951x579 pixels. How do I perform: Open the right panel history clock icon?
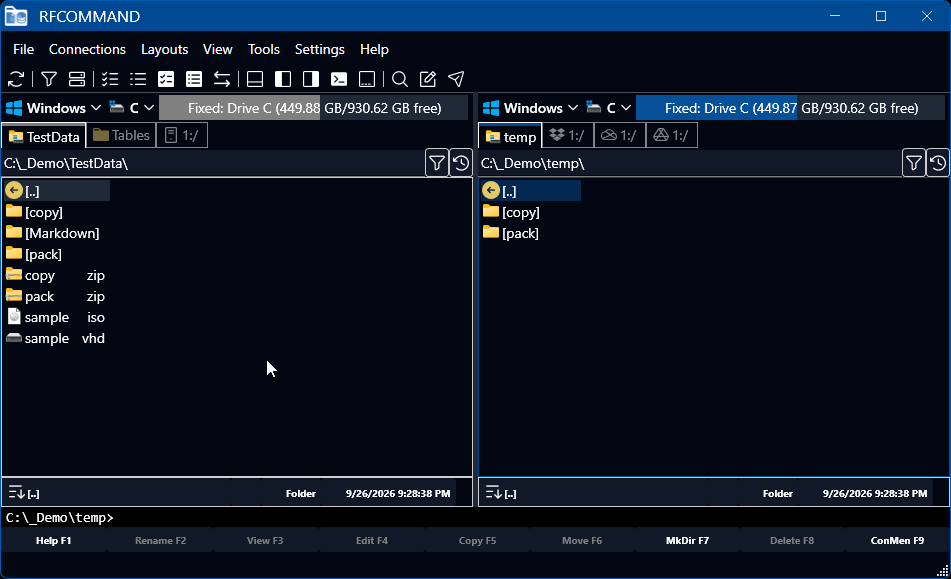point(938,163)
